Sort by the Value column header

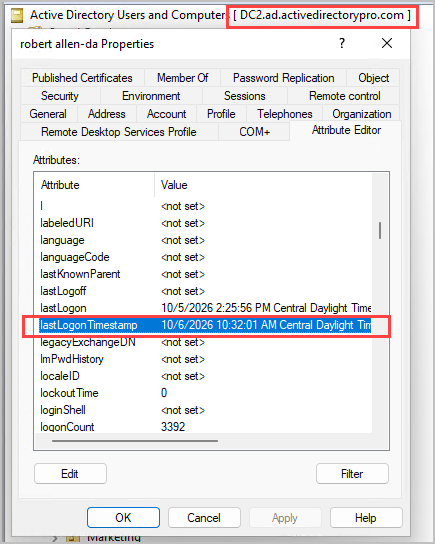pyautogui.click(x=264, y=185)
